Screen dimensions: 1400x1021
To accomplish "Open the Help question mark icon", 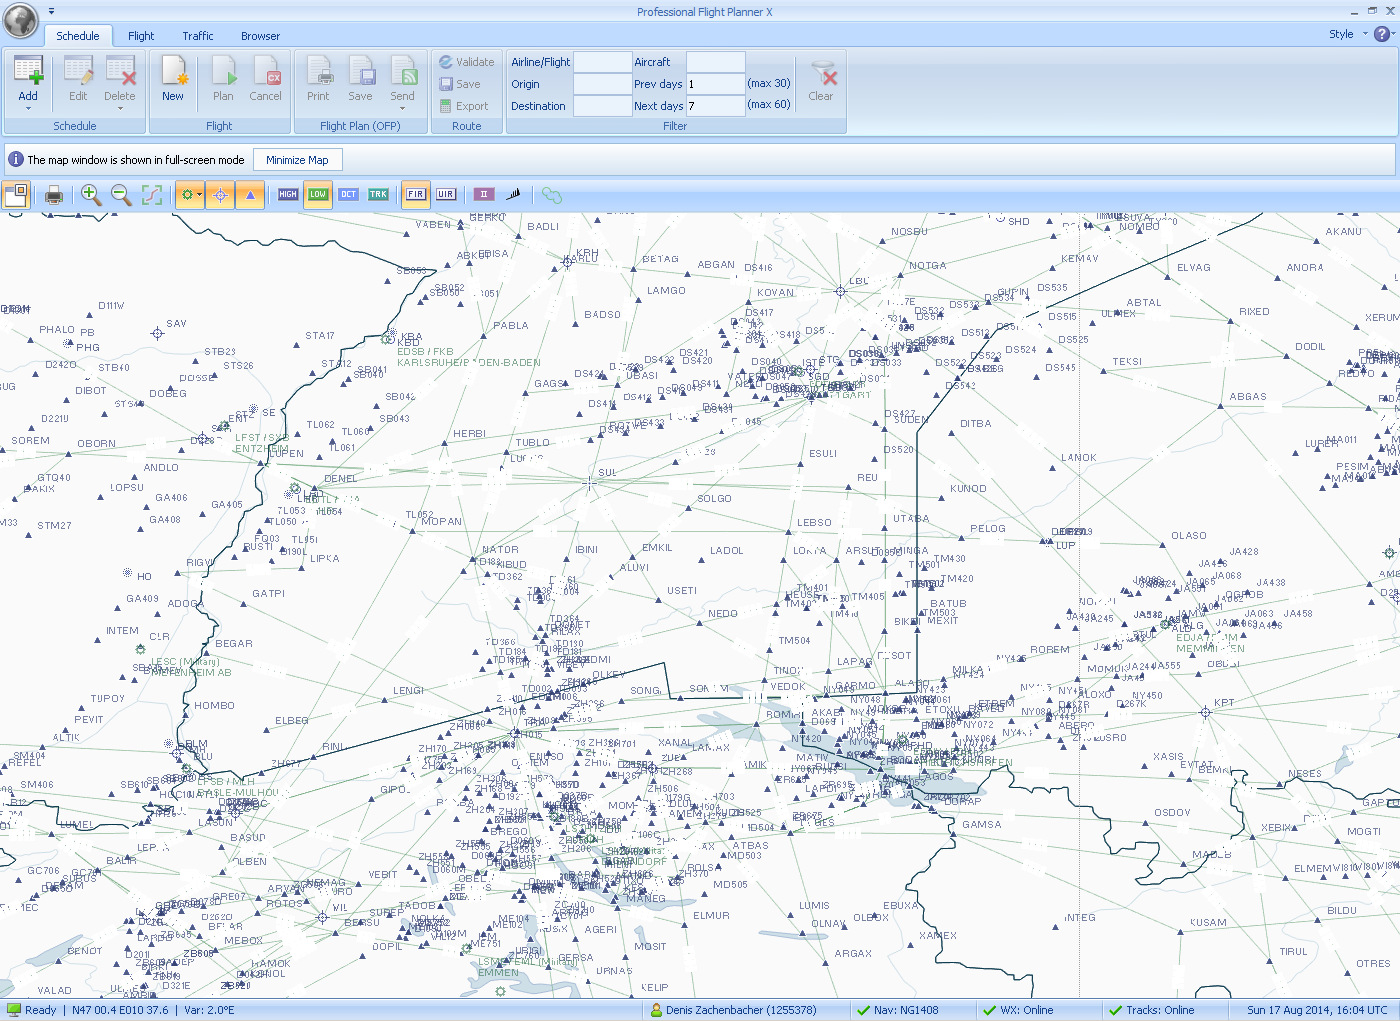I will (1382, 34).
